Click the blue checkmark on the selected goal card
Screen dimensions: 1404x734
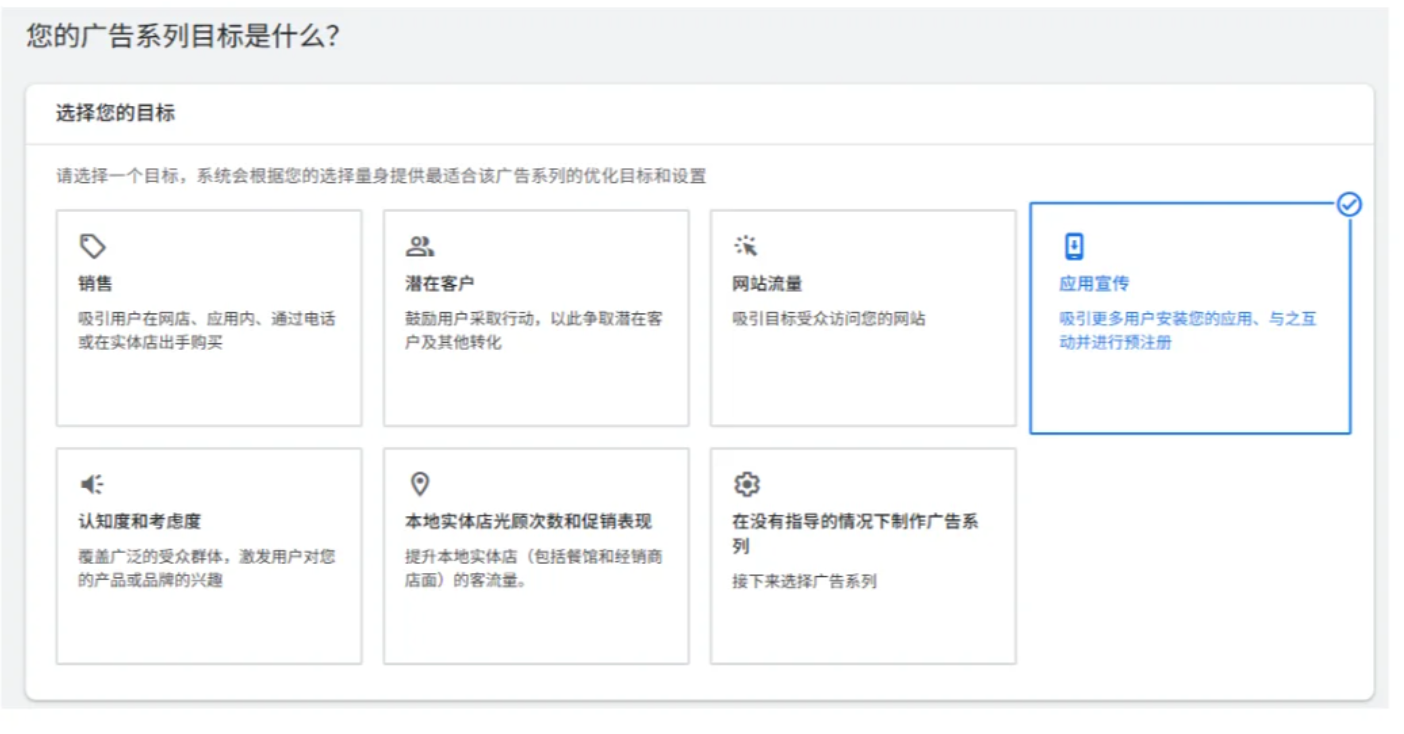tap(1352, 205)
